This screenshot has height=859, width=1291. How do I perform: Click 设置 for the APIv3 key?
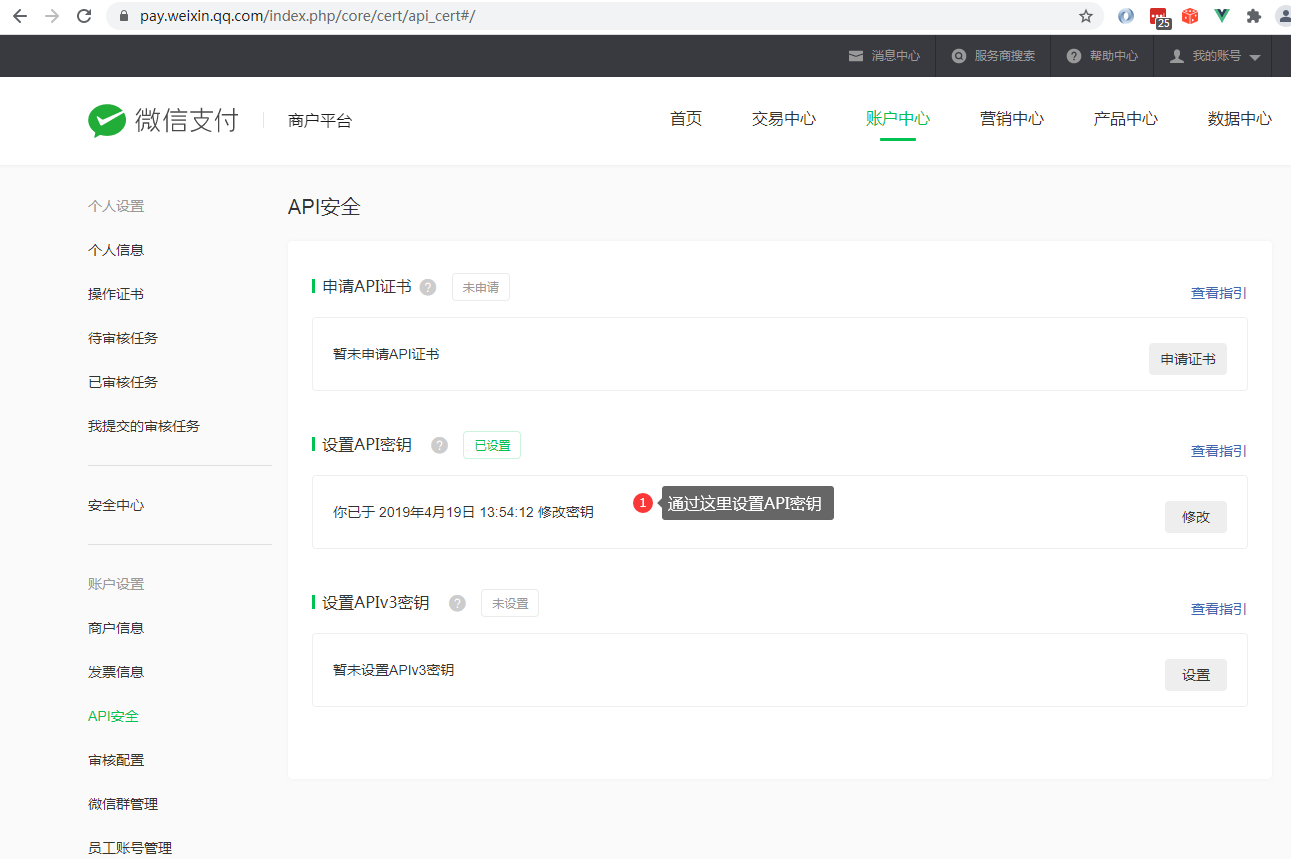pos(1196,675)
